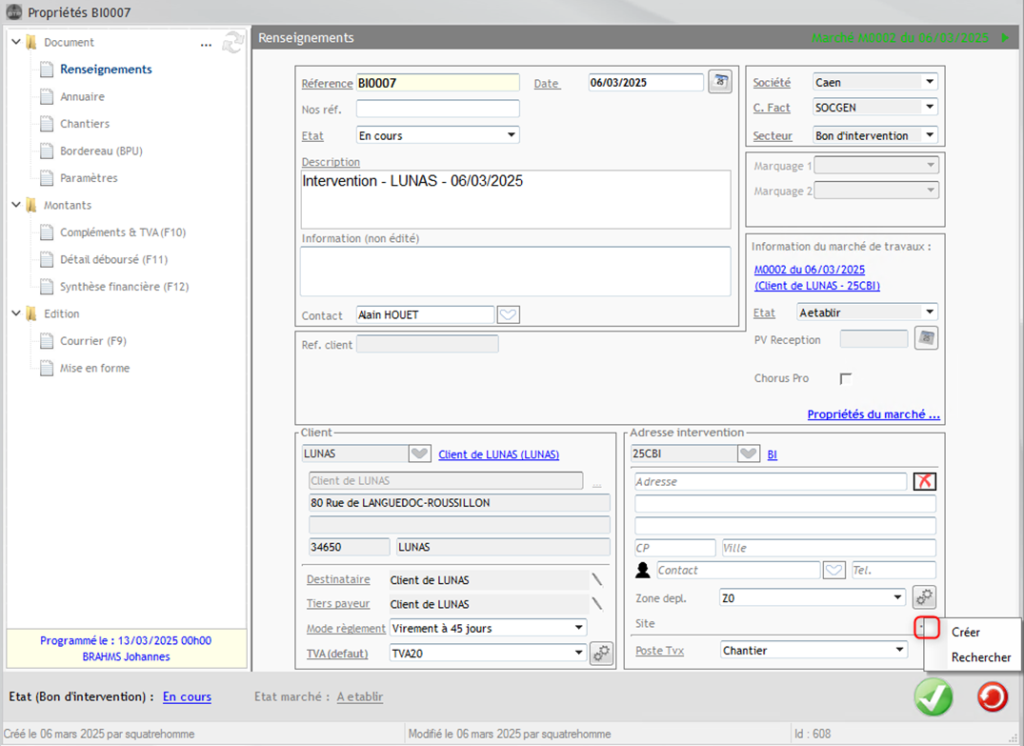
Task: Open the Propriétés du marché link
Action: coord(873,414)
